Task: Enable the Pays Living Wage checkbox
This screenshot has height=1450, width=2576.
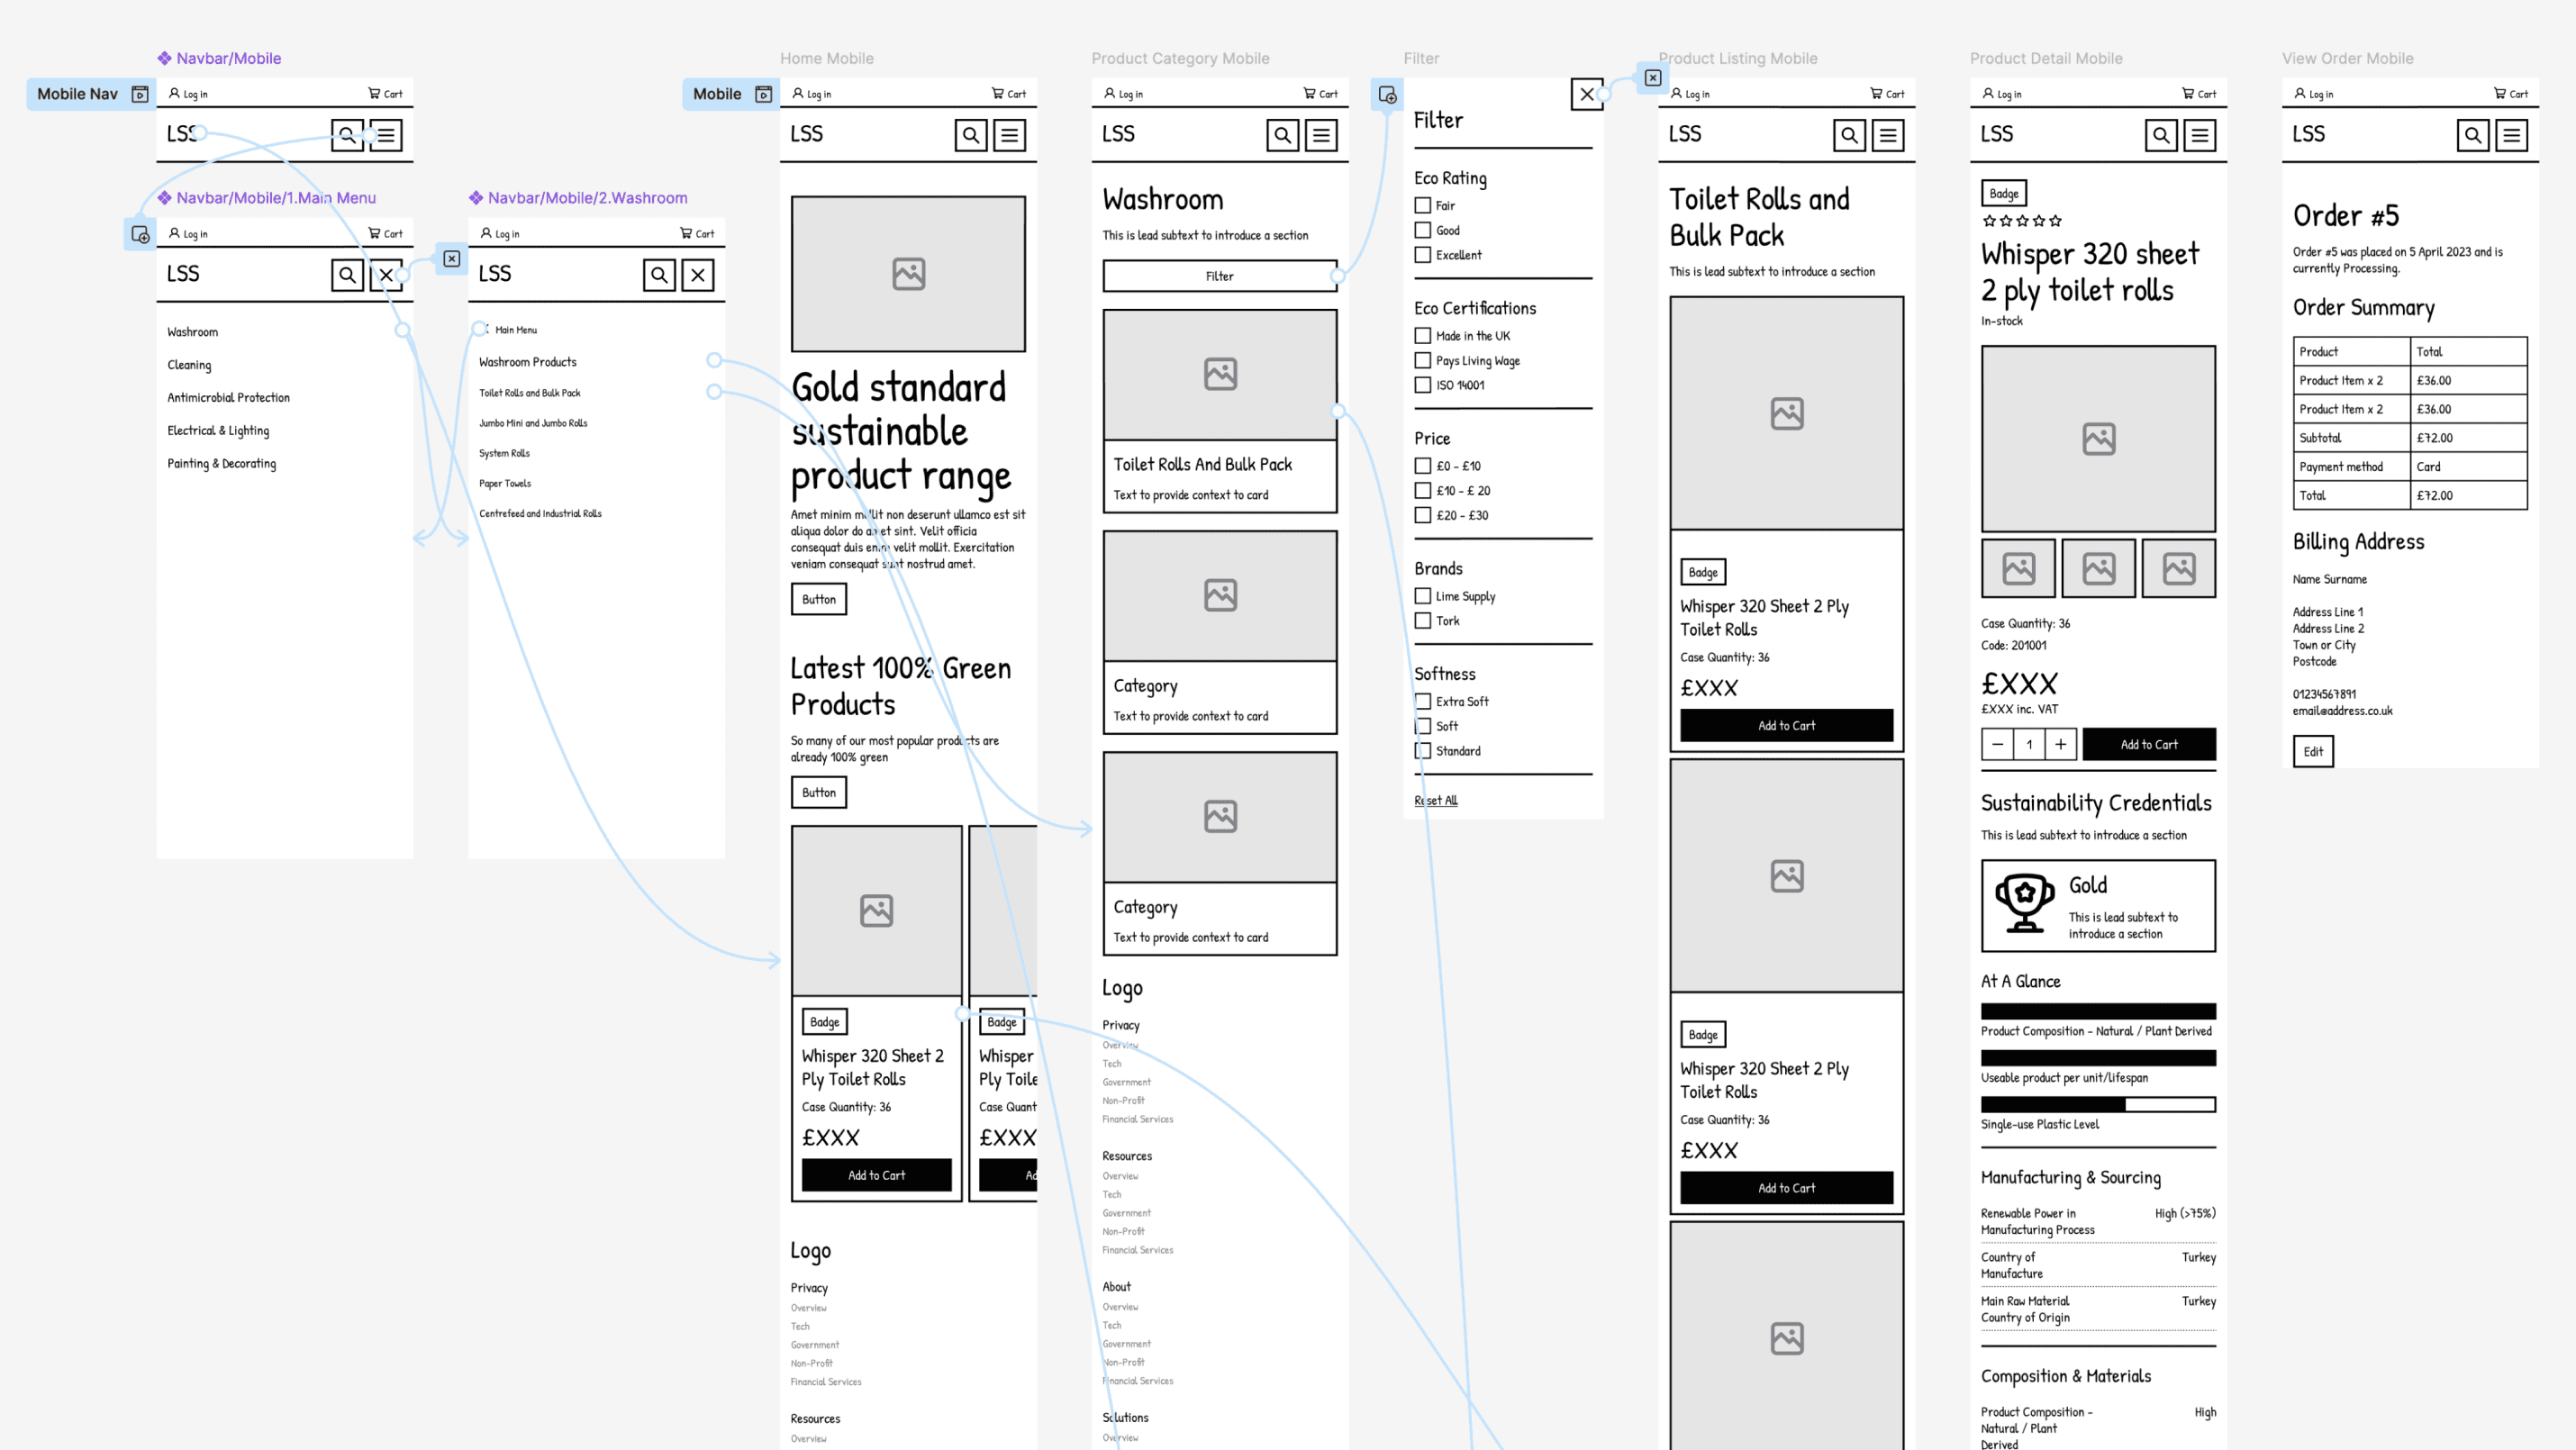Action: tap(1423, 361)
